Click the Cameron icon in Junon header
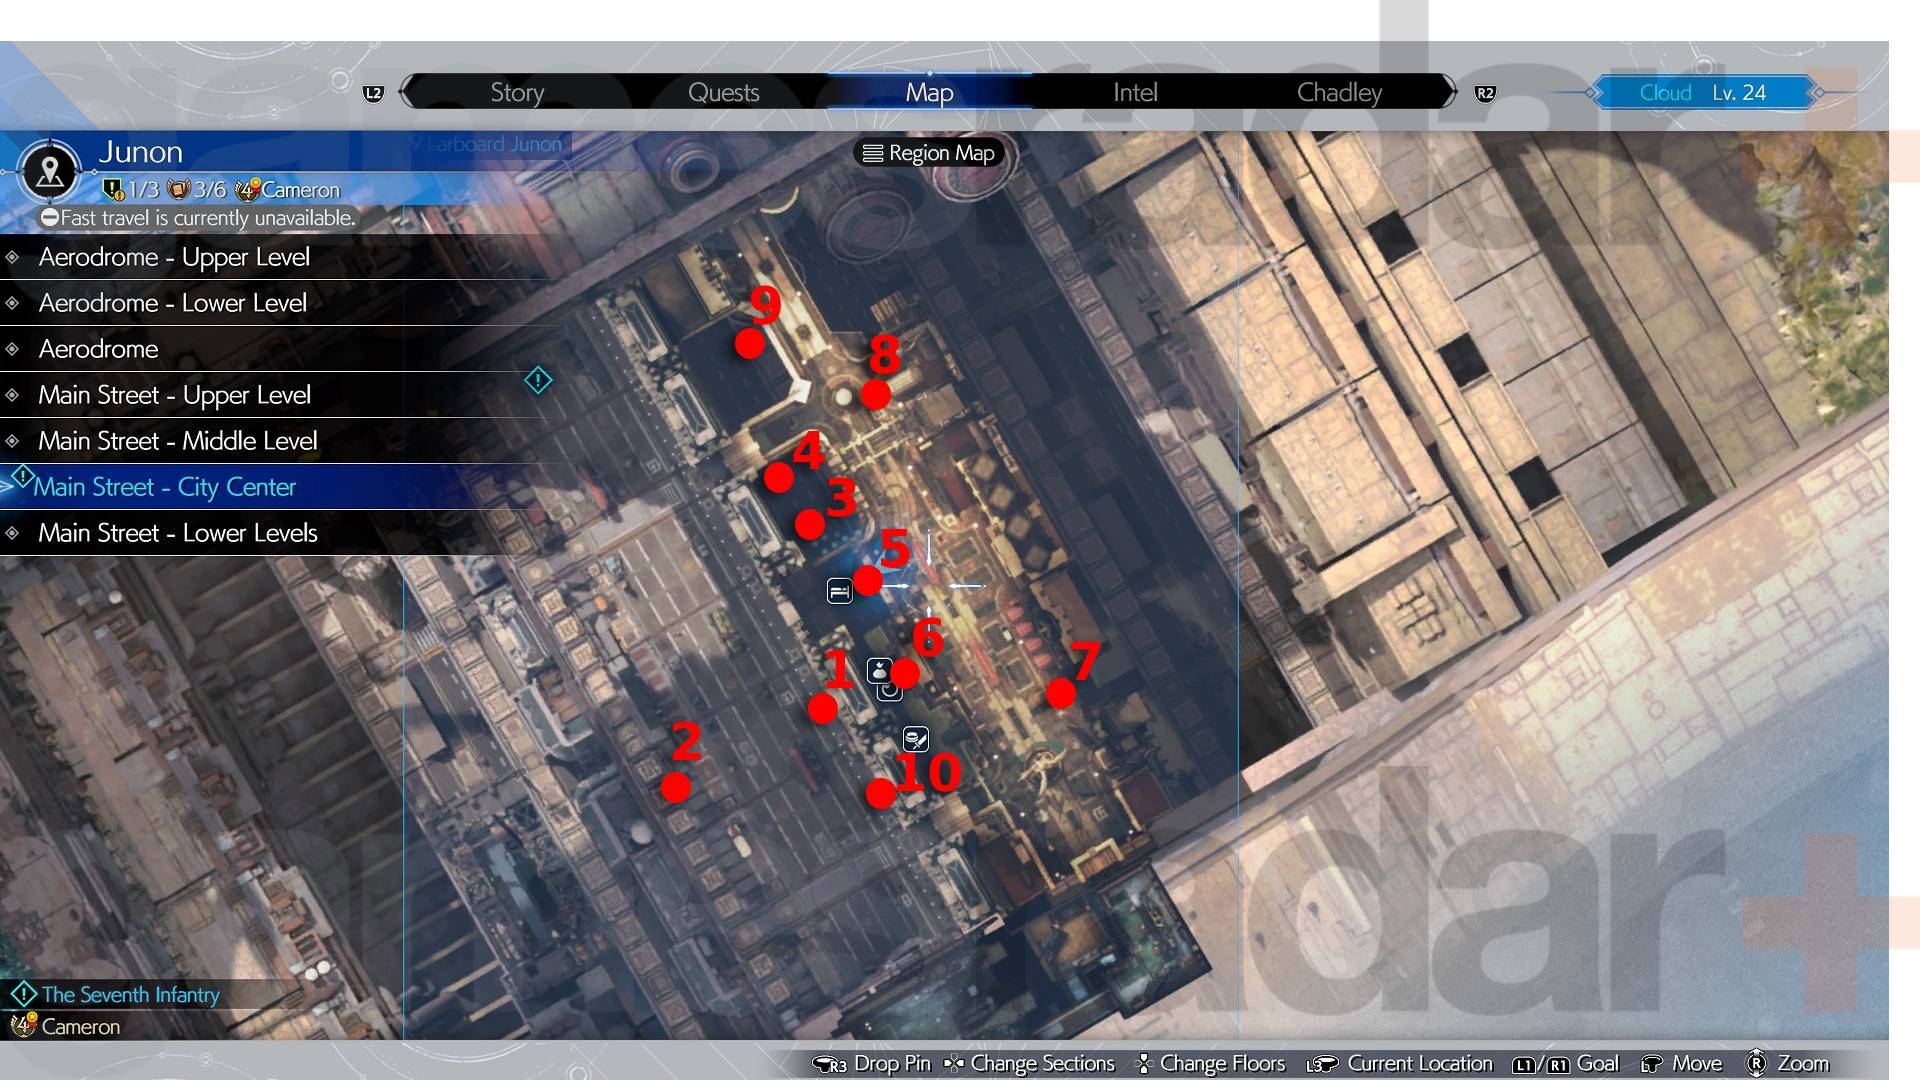This screenshot has width=1920, height=1080. click(x=247, y=189)
